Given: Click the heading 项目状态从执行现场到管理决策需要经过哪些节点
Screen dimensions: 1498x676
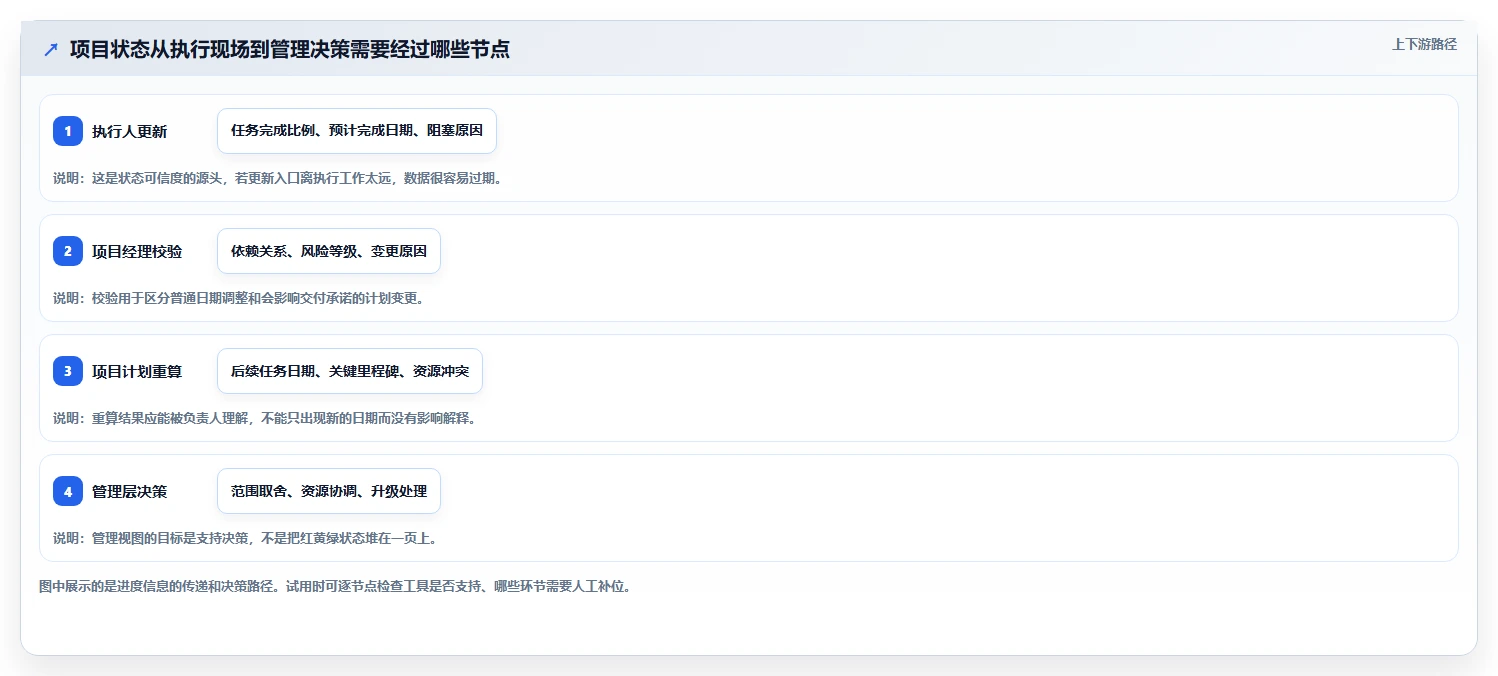Looking at the screenshot, I should pos(290,50).
